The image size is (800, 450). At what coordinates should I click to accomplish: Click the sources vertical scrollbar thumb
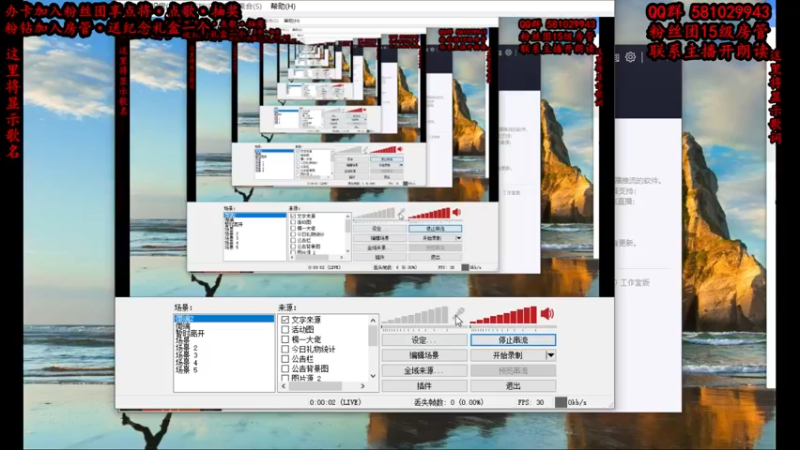click(373, 335)
